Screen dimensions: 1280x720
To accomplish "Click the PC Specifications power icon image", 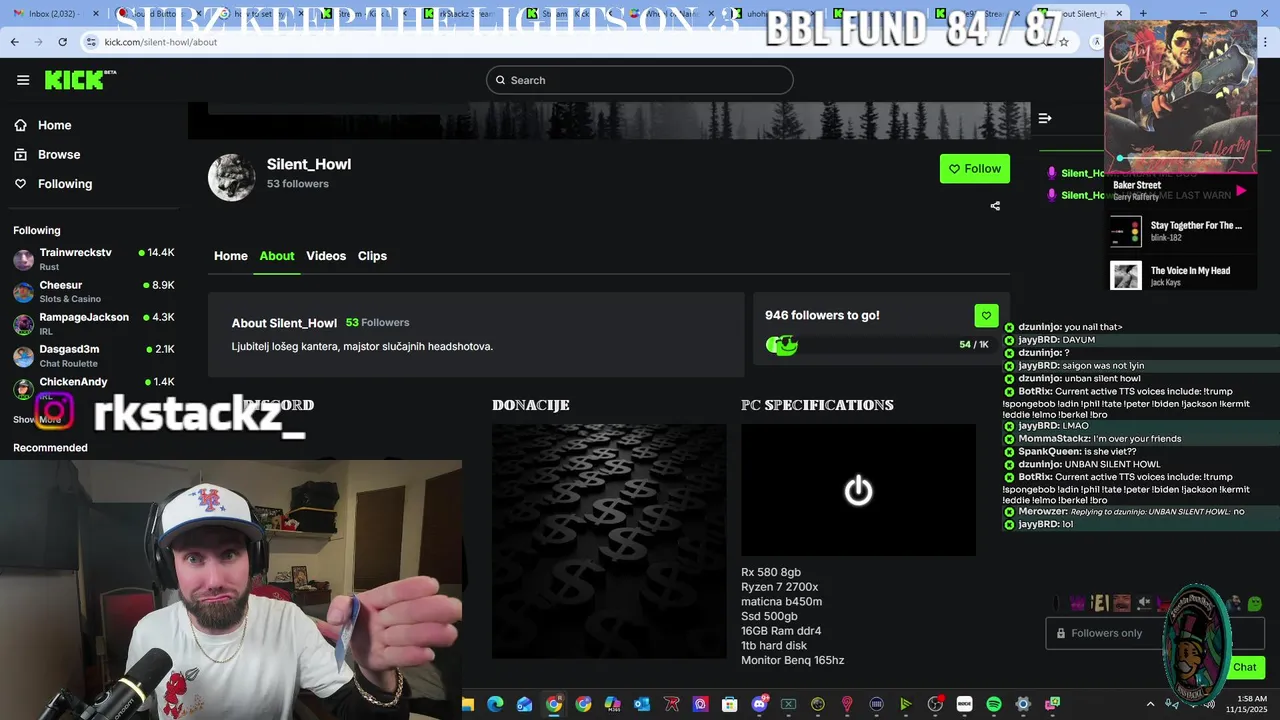I will click(x=858, y=490).
